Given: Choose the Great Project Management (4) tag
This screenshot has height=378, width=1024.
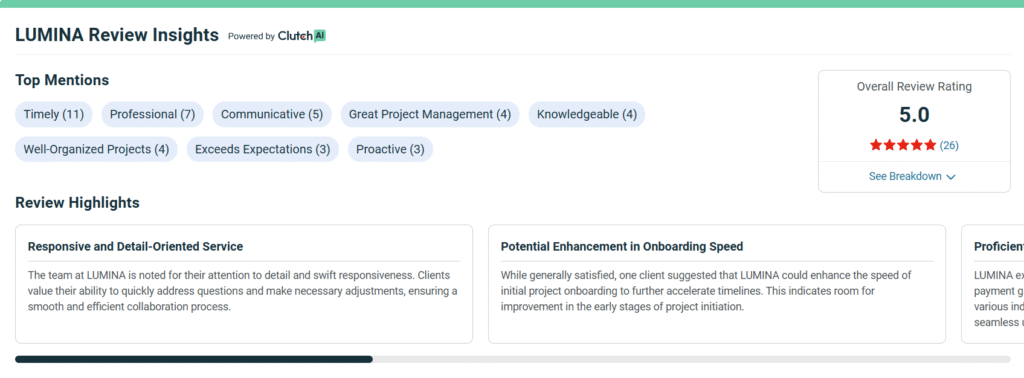Looking at the screenshot, I should pyautogui.click(x=430, y=114).
